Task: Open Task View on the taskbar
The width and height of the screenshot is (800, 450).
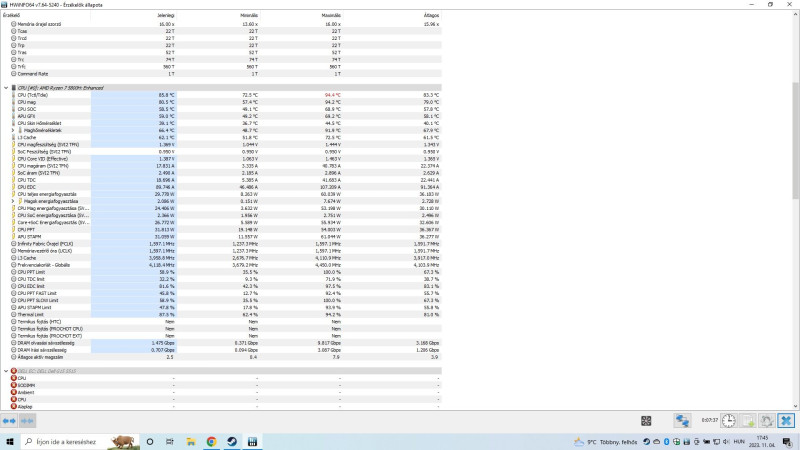Action: 170,442
